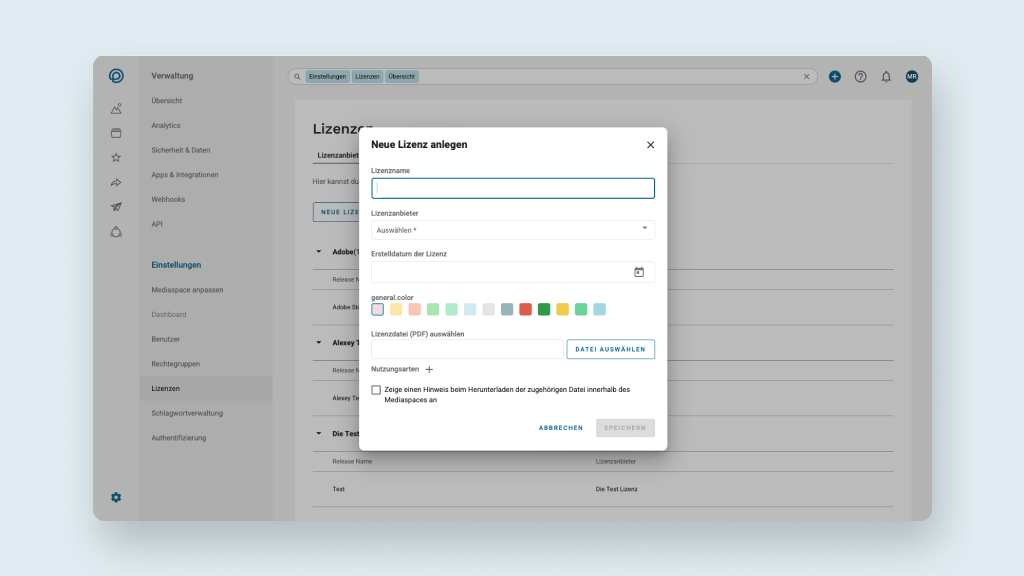Collapse the Die Test license group
This screenshot has width=1024, height=576.
click(319, 433)
